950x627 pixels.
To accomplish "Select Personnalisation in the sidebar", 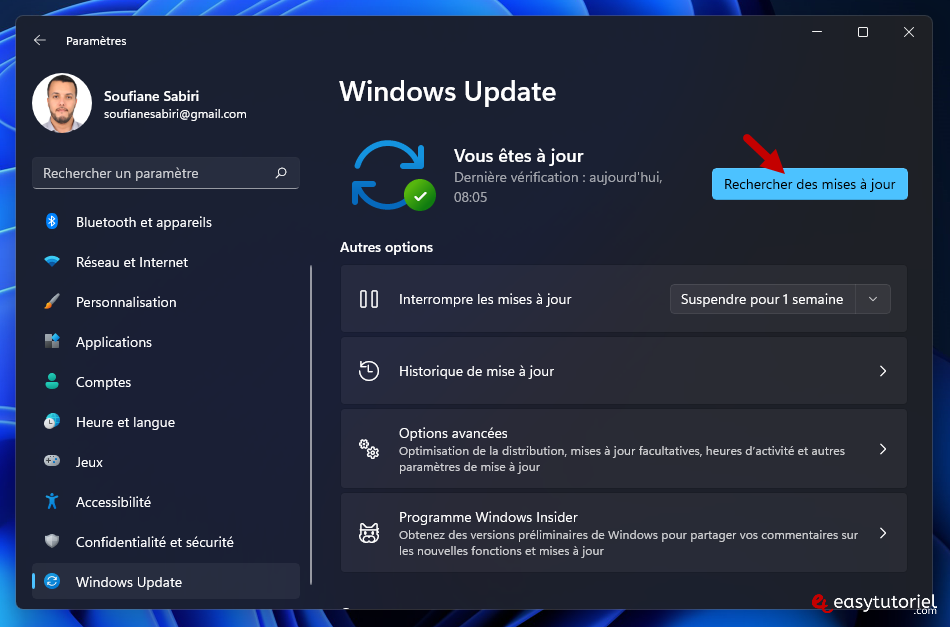I will click(165, 302).
